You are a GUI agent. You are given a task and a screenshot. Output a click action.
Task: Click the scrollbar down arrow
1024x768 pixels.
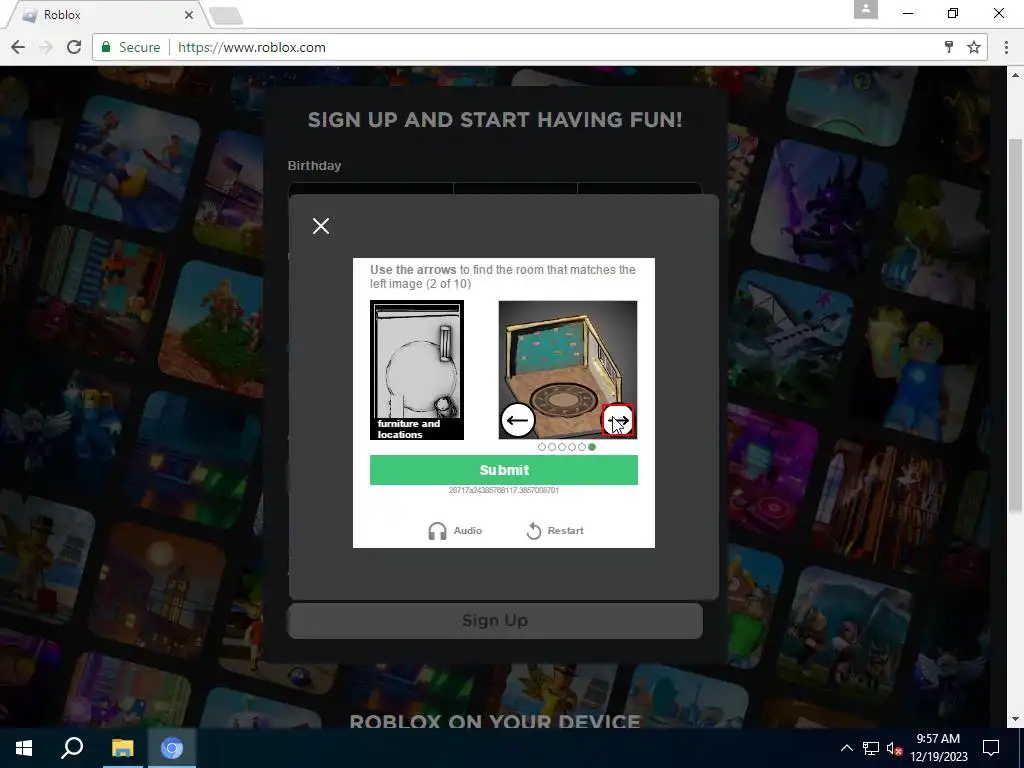[1016, 720]
